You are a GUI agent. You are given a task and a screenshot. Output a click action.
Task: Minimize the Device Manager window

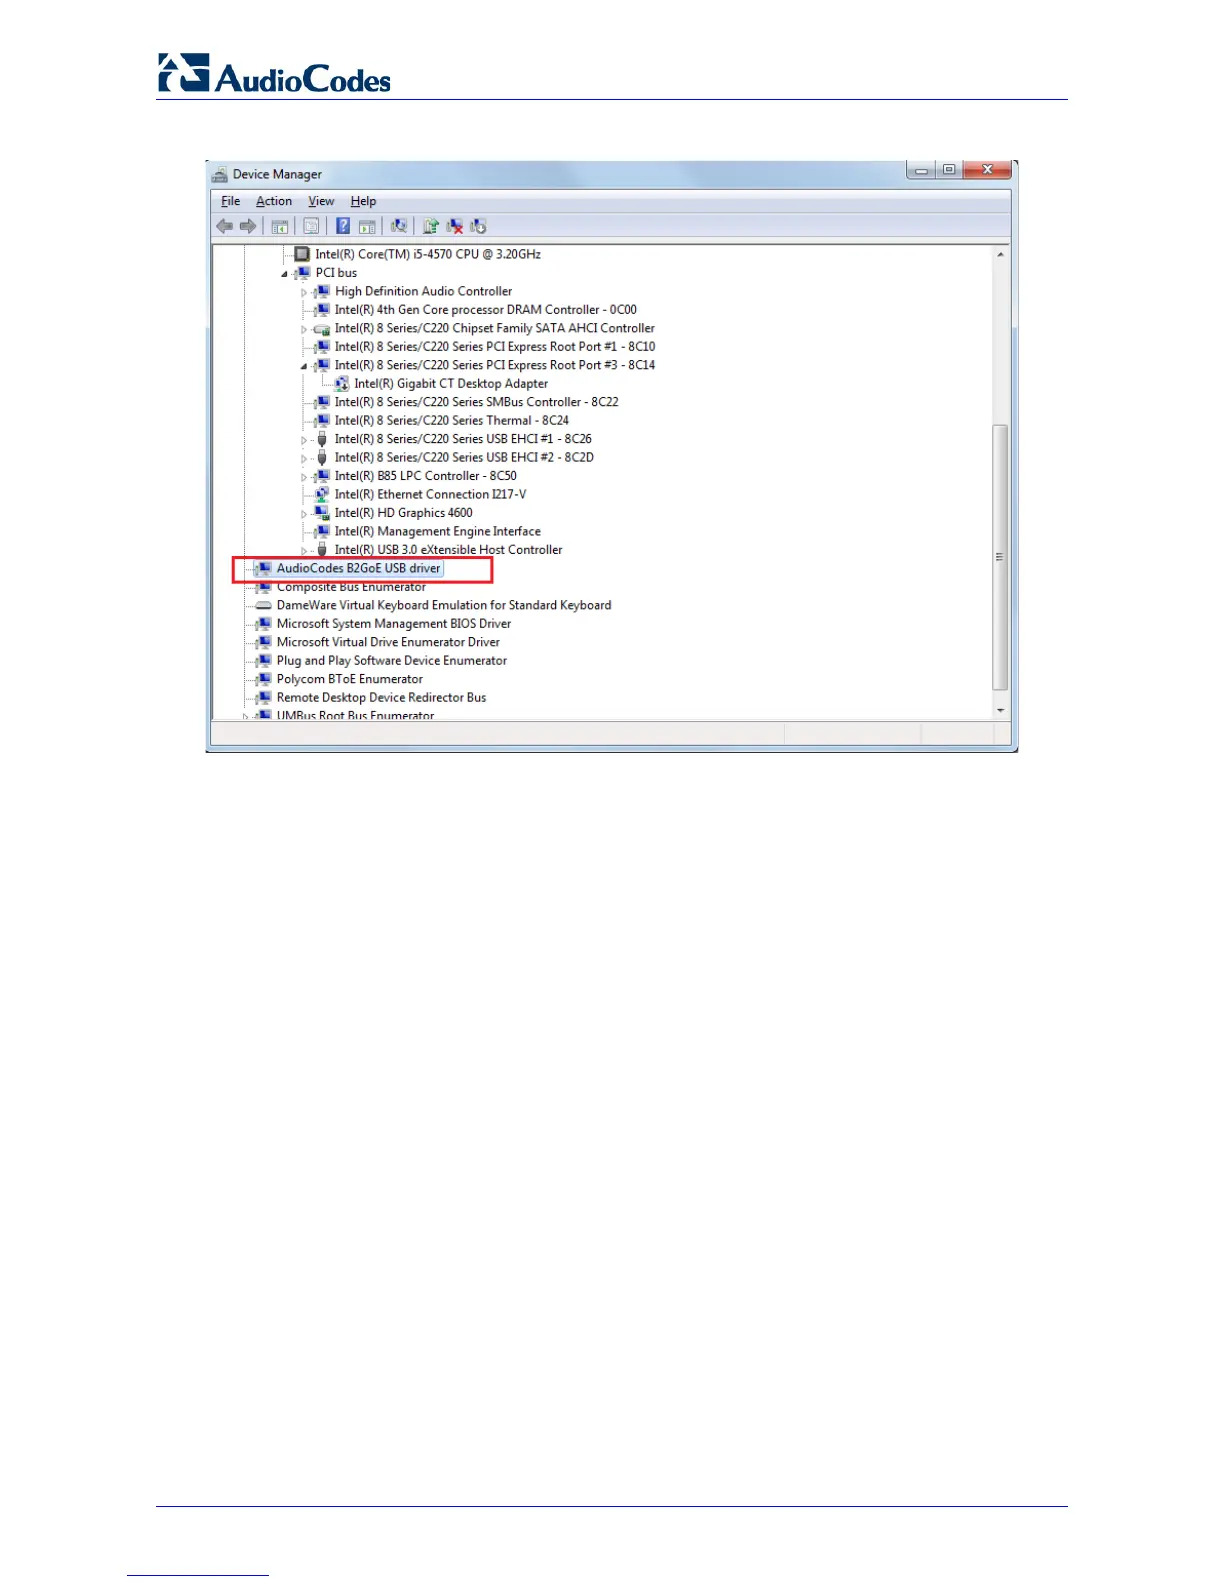point(920,170)
